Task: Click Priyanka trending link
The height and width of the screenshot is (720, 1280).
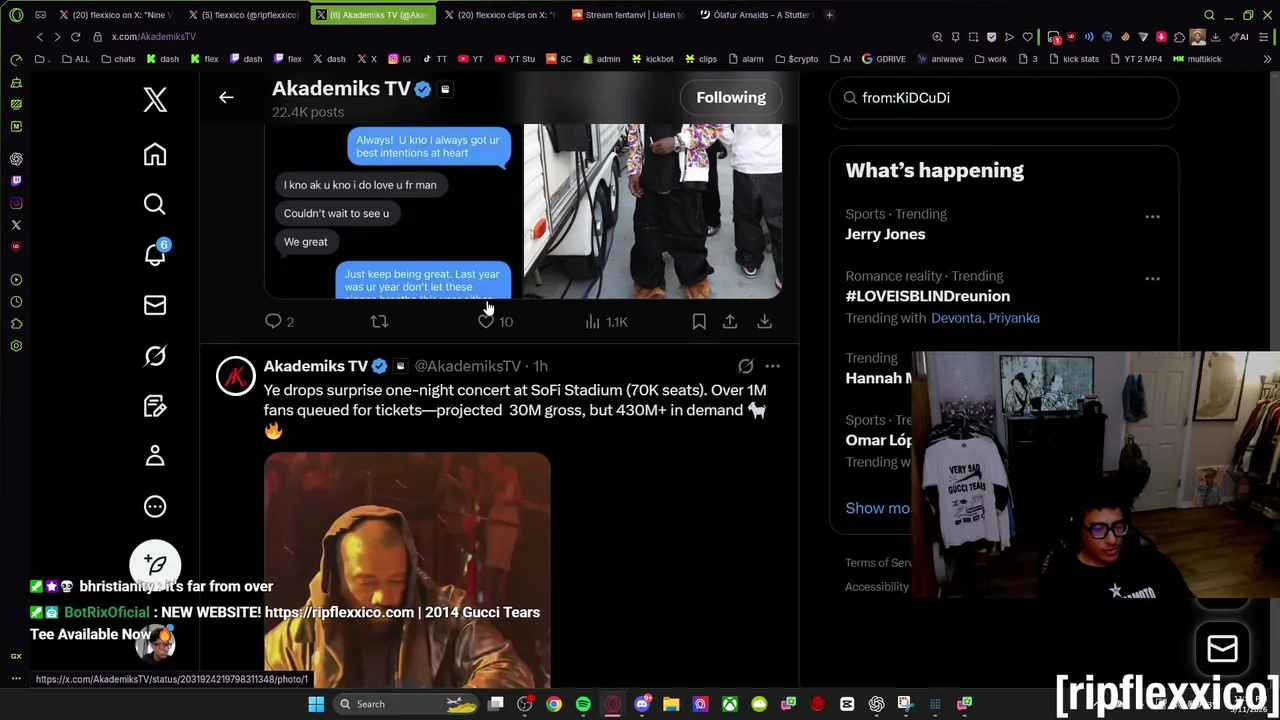Action: coord(1014,318)
